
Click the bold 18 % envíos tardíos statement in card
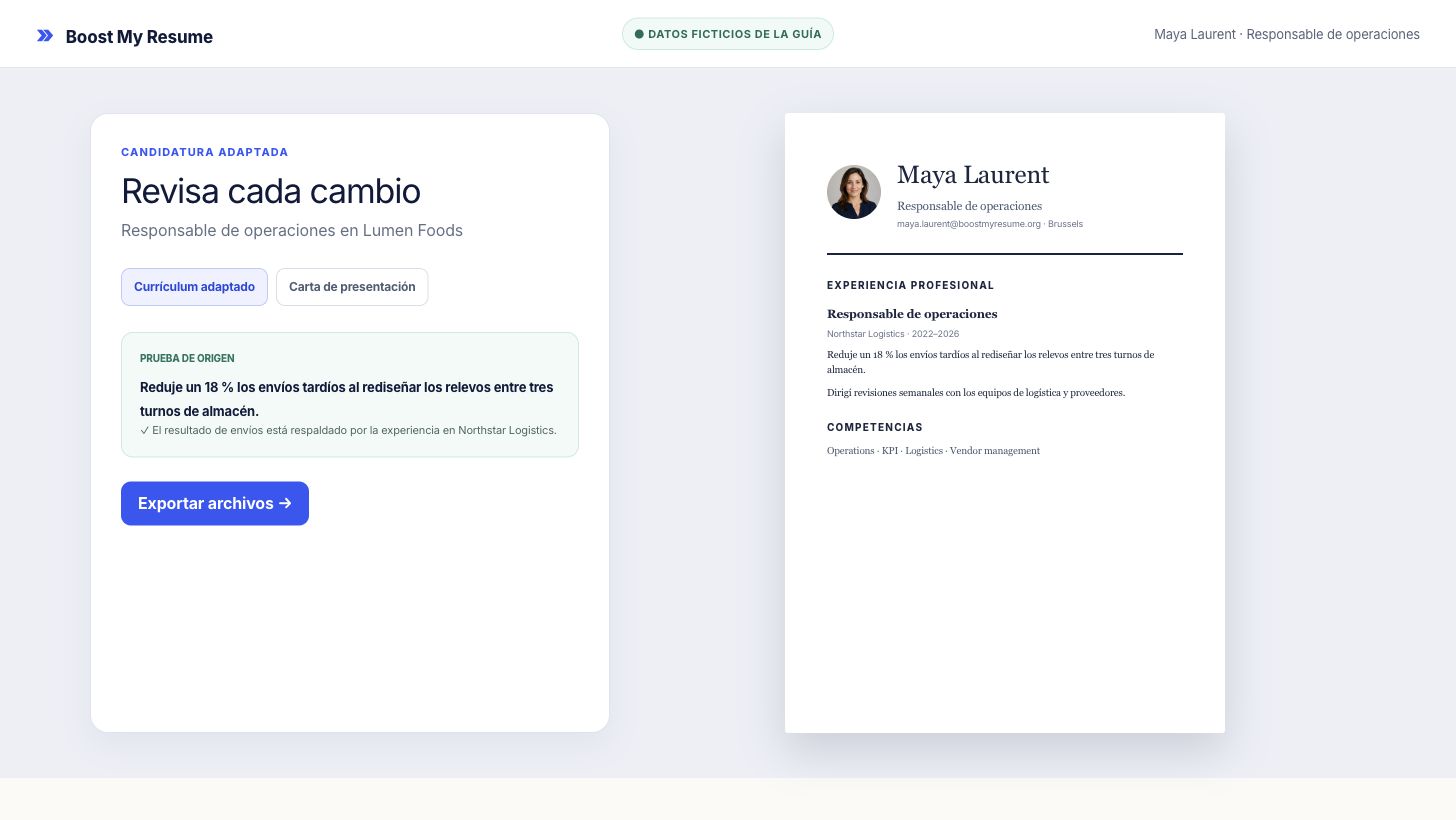click(x=346, y=399)
